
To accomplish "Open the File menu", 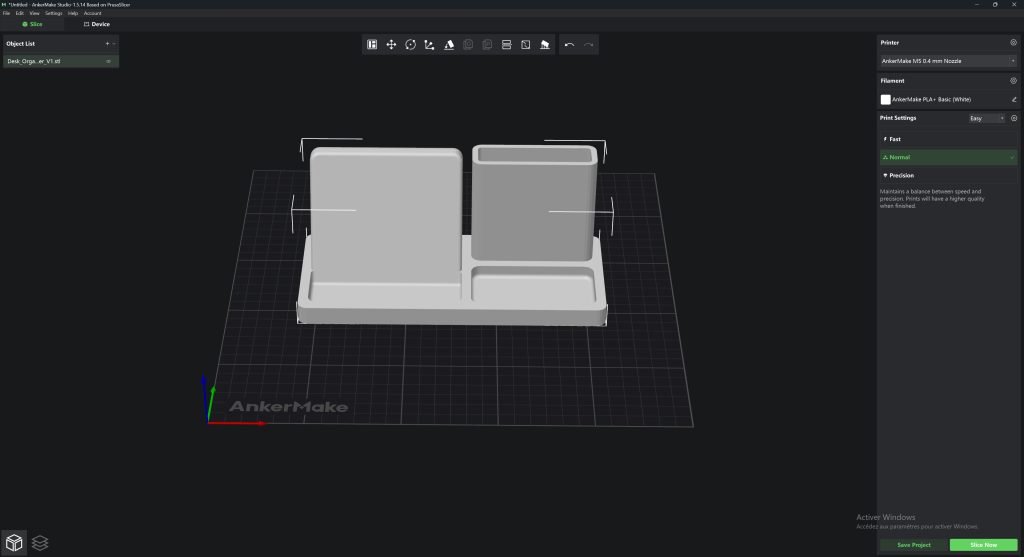I will pyautogui.click(x=6, y=13).
